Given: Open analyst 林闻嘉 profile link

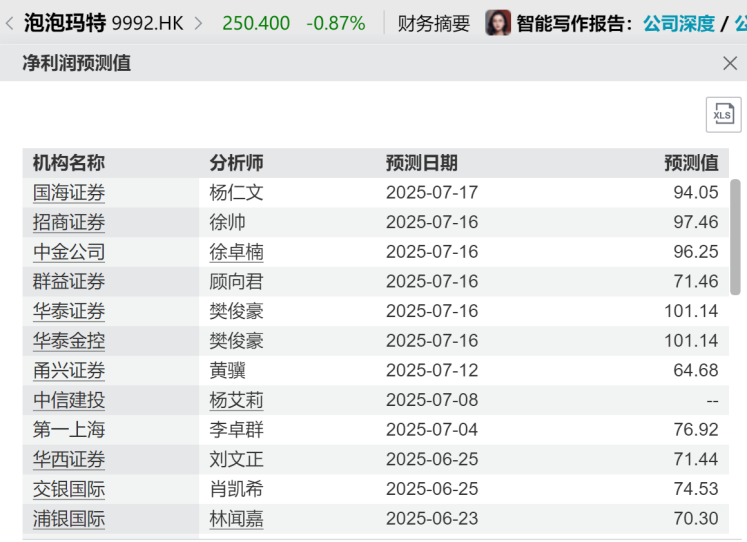Looking at the screenshot, I should click(x=236, y=519).
